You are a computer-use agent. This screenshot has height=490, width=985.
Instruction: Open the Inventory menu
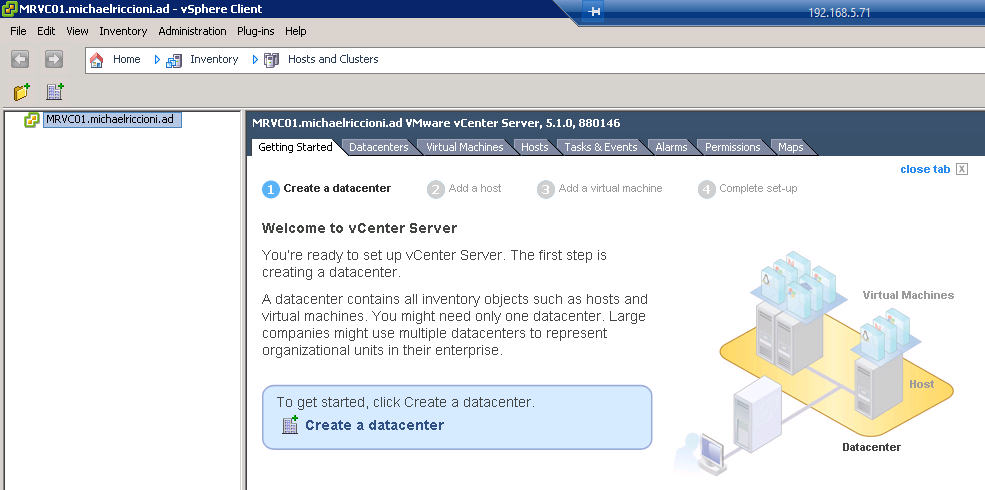tap(123, 31)
